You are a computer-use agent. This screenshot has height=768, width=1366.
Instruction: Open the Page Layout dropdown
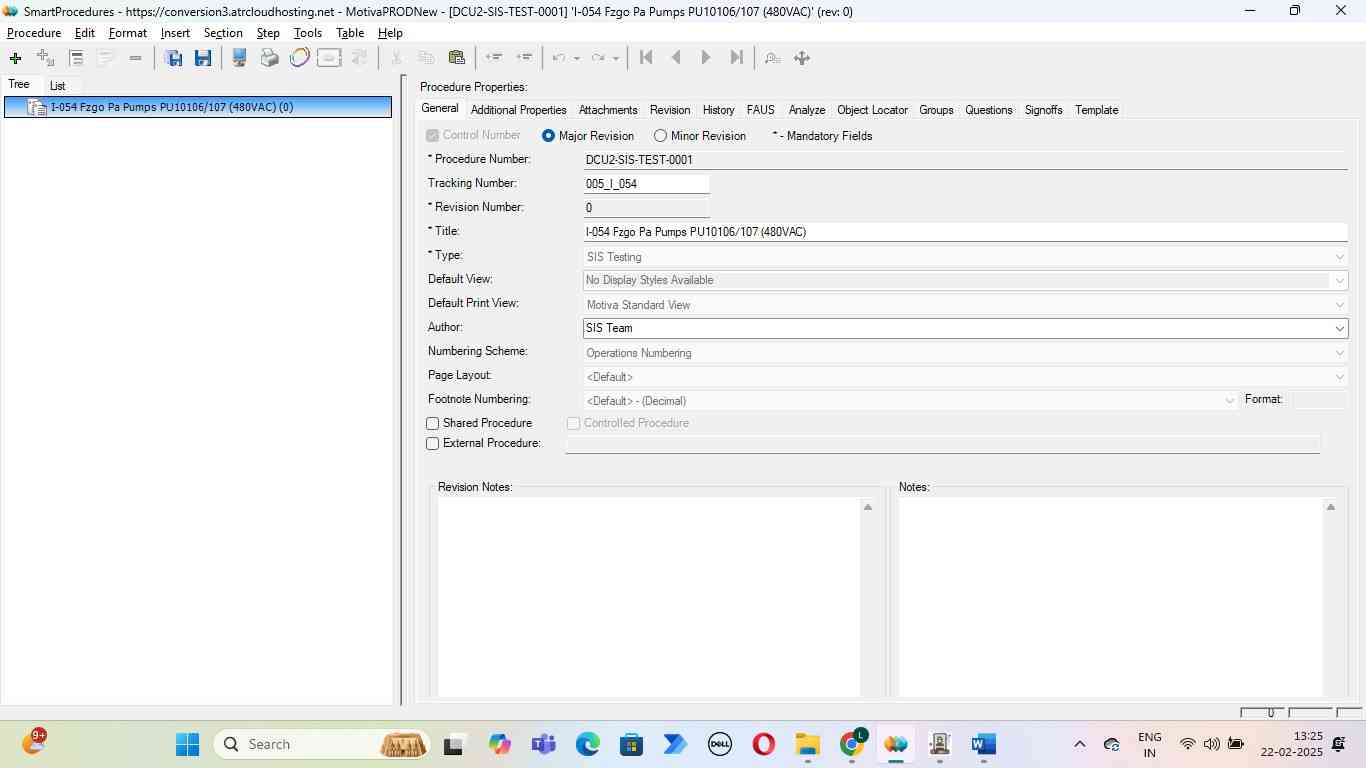point(965,377)
